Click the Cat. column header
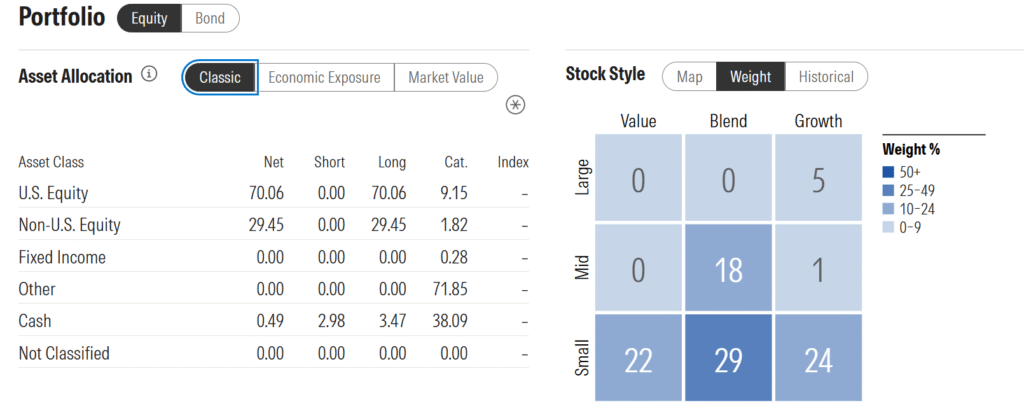This screenshot has width=1024, height=420. pos(456,162)
